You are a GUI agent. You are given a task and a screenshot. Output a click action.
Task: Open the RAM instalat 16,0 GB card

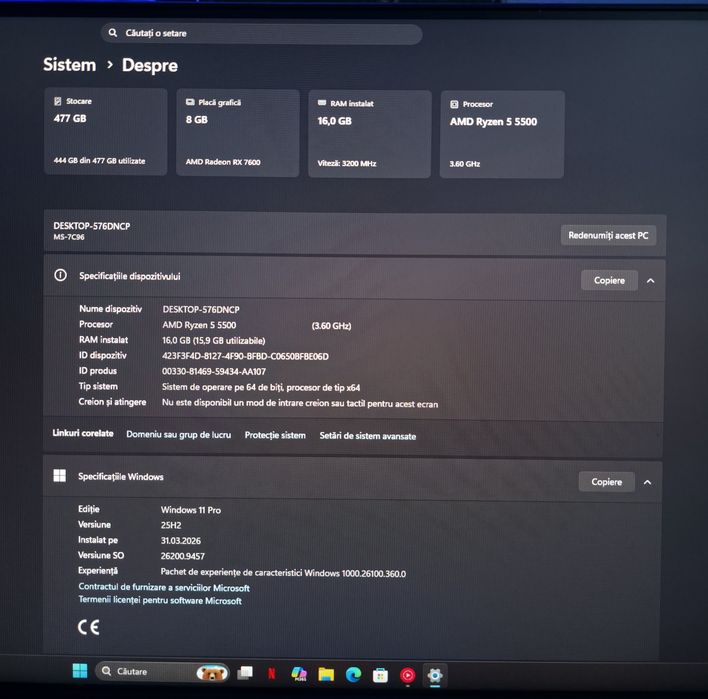tap(369, 134)
